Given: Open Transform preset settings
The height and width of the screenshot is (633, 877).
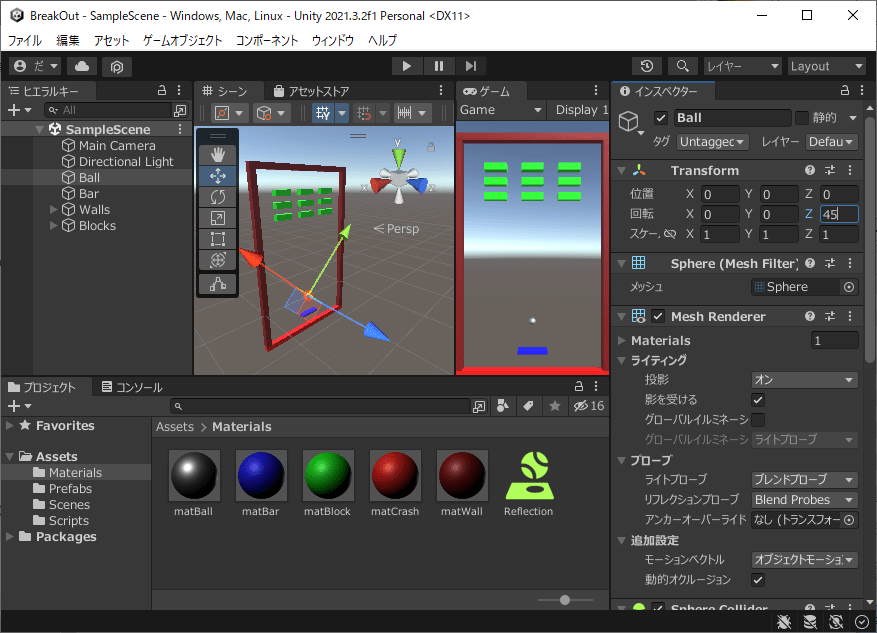Looking at the screenshot, I should [x=830, y=171].
